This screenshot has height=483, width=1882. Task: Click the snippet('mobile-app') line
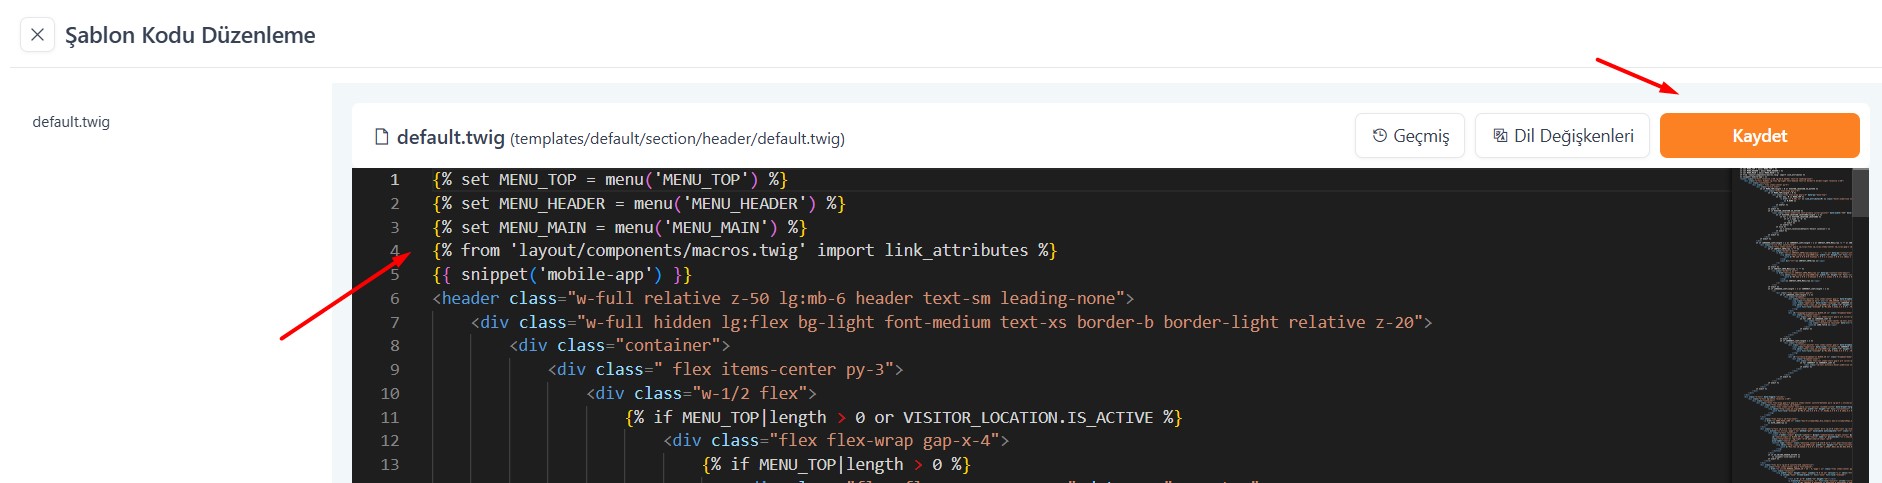[561, 275]
